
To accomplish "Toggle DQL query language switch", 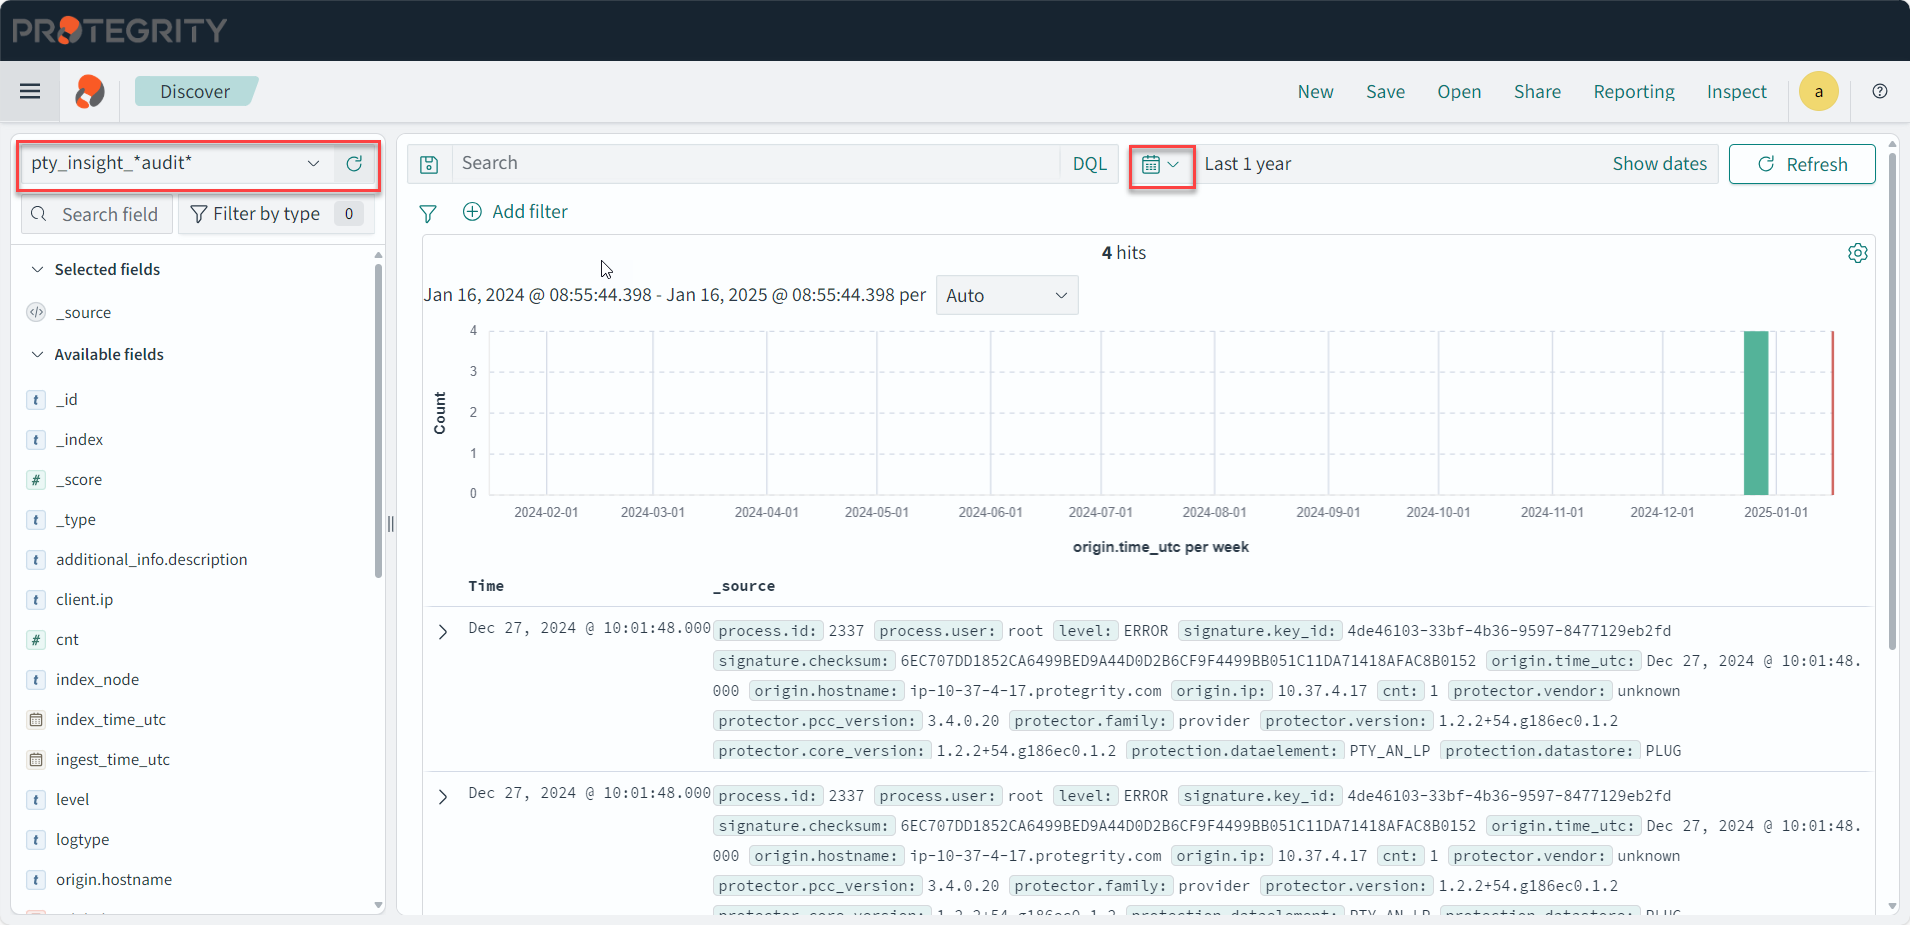I will [x=1089, y=164].
